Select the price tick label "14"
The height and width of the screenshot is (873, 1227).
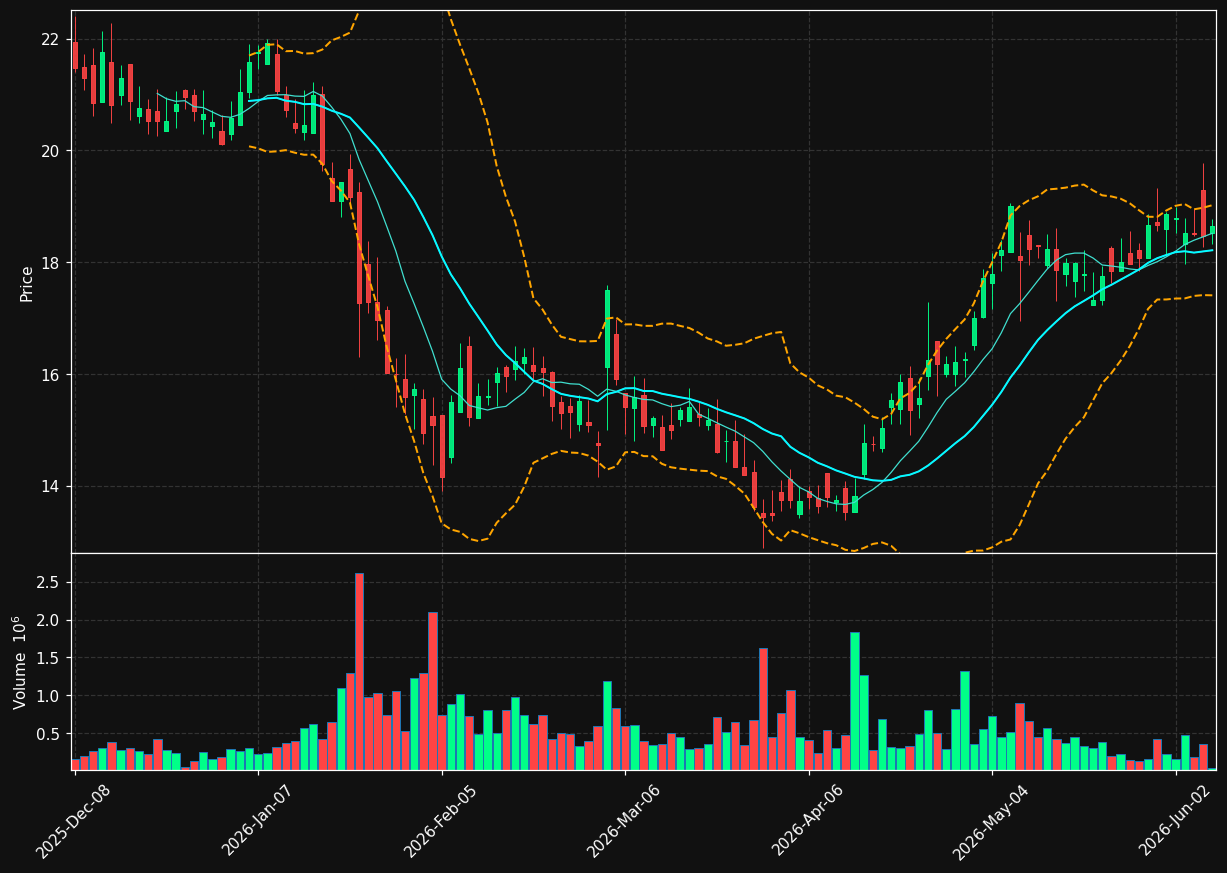[50, 487]
